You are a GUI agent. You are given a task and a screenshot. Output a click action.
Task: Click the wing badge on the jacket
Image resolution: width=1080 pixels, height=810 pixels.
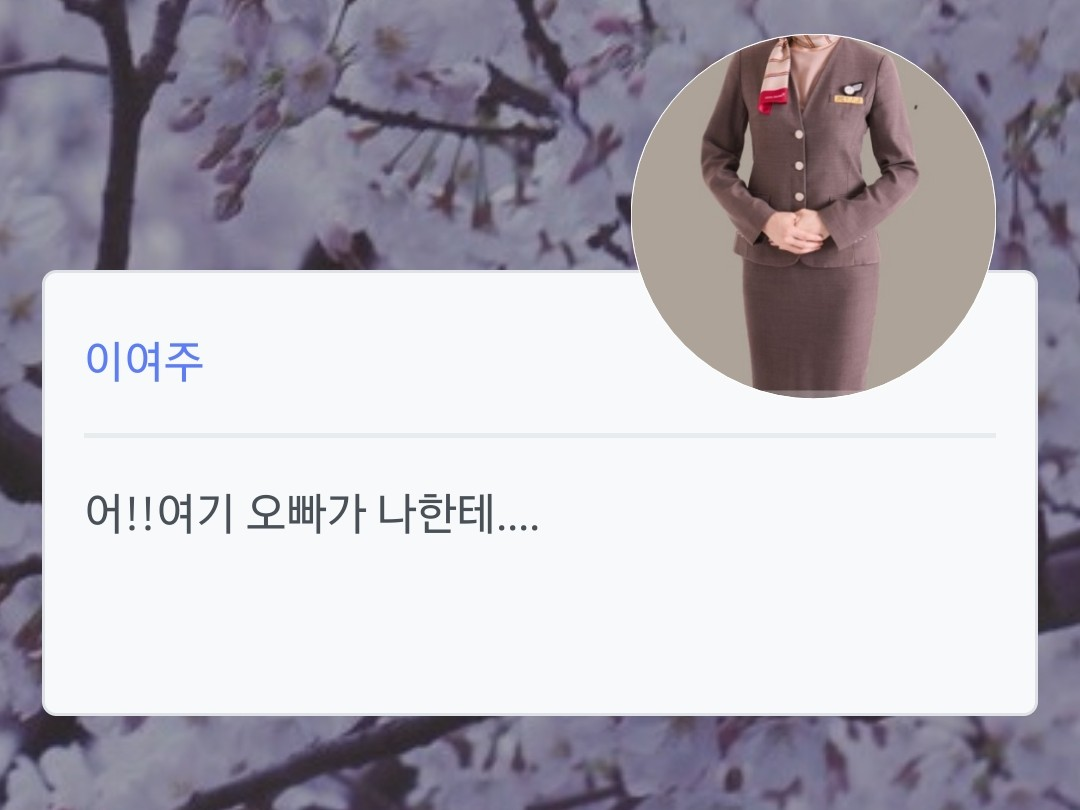pos(852,89)
